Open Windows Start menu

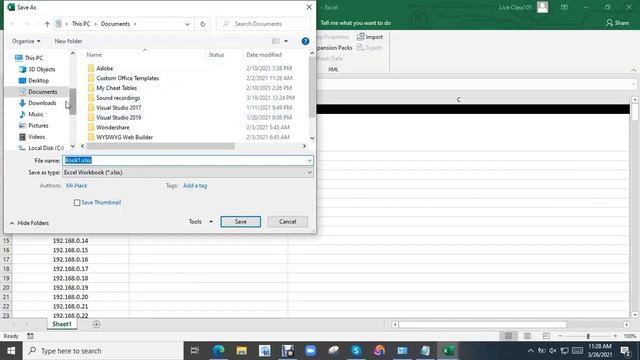pos(11,351)
